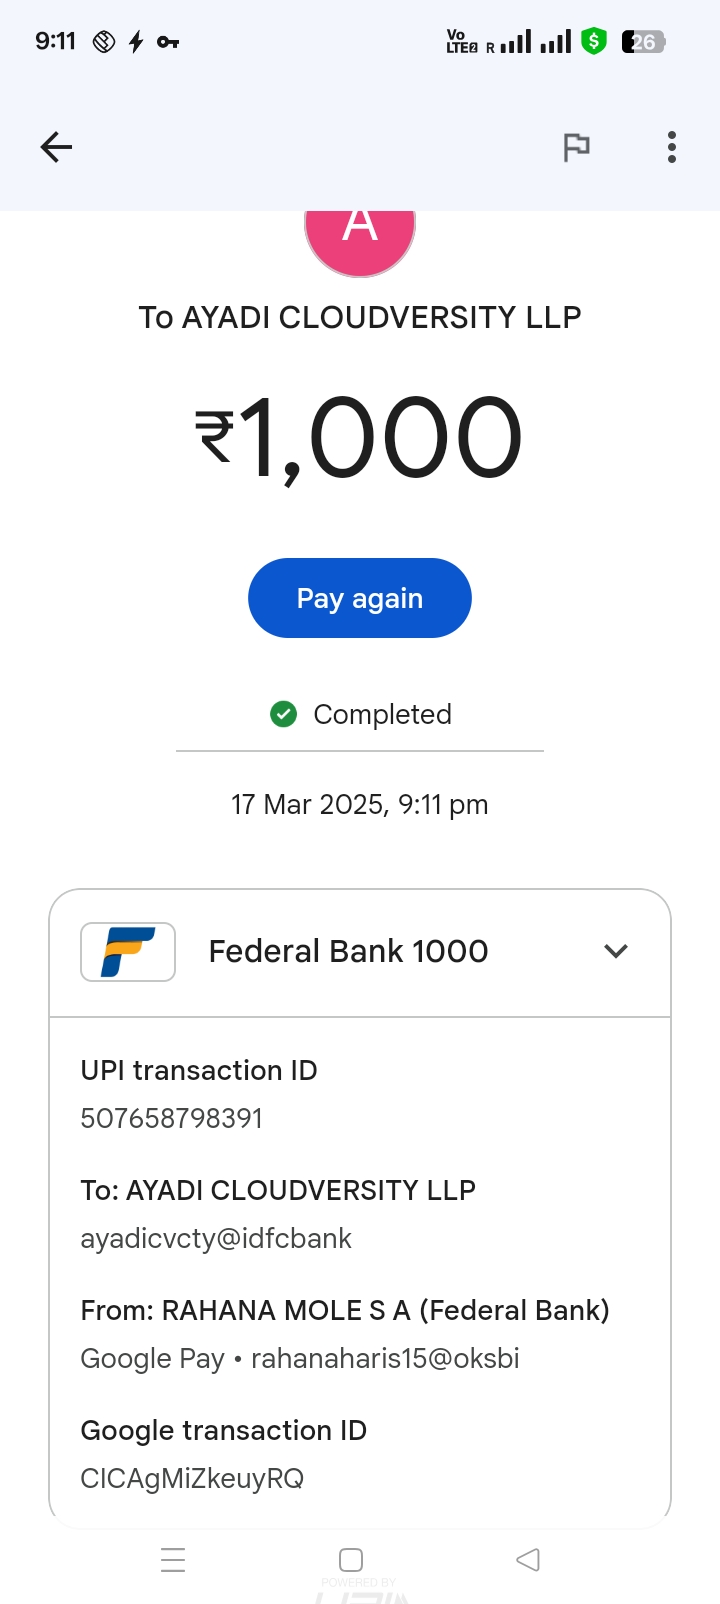Tap the ayadicvcty@idfcbank UPI address
The height and width of the screenshot is (1604, 720).
point(216,1238)
